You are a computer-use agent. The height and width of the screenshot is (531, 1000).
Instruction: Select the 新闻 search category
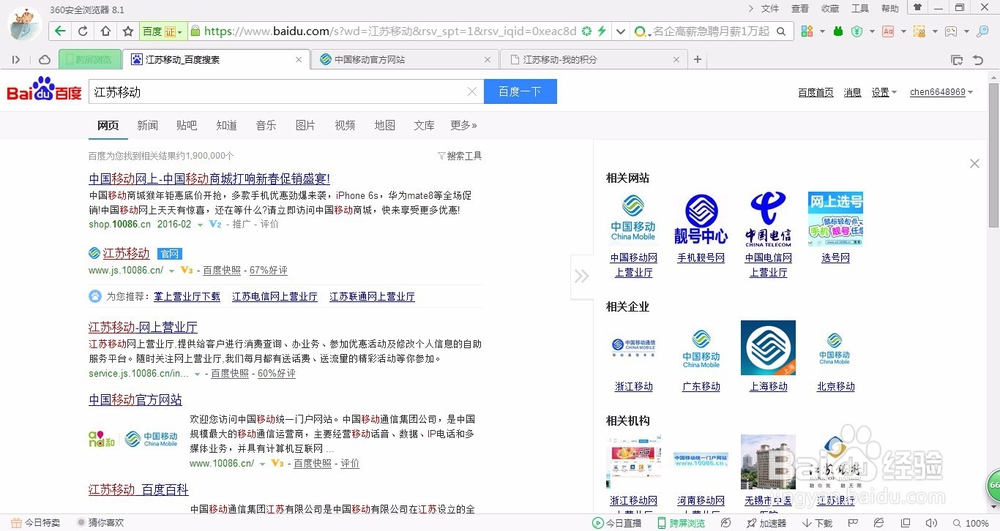point(147,126)
